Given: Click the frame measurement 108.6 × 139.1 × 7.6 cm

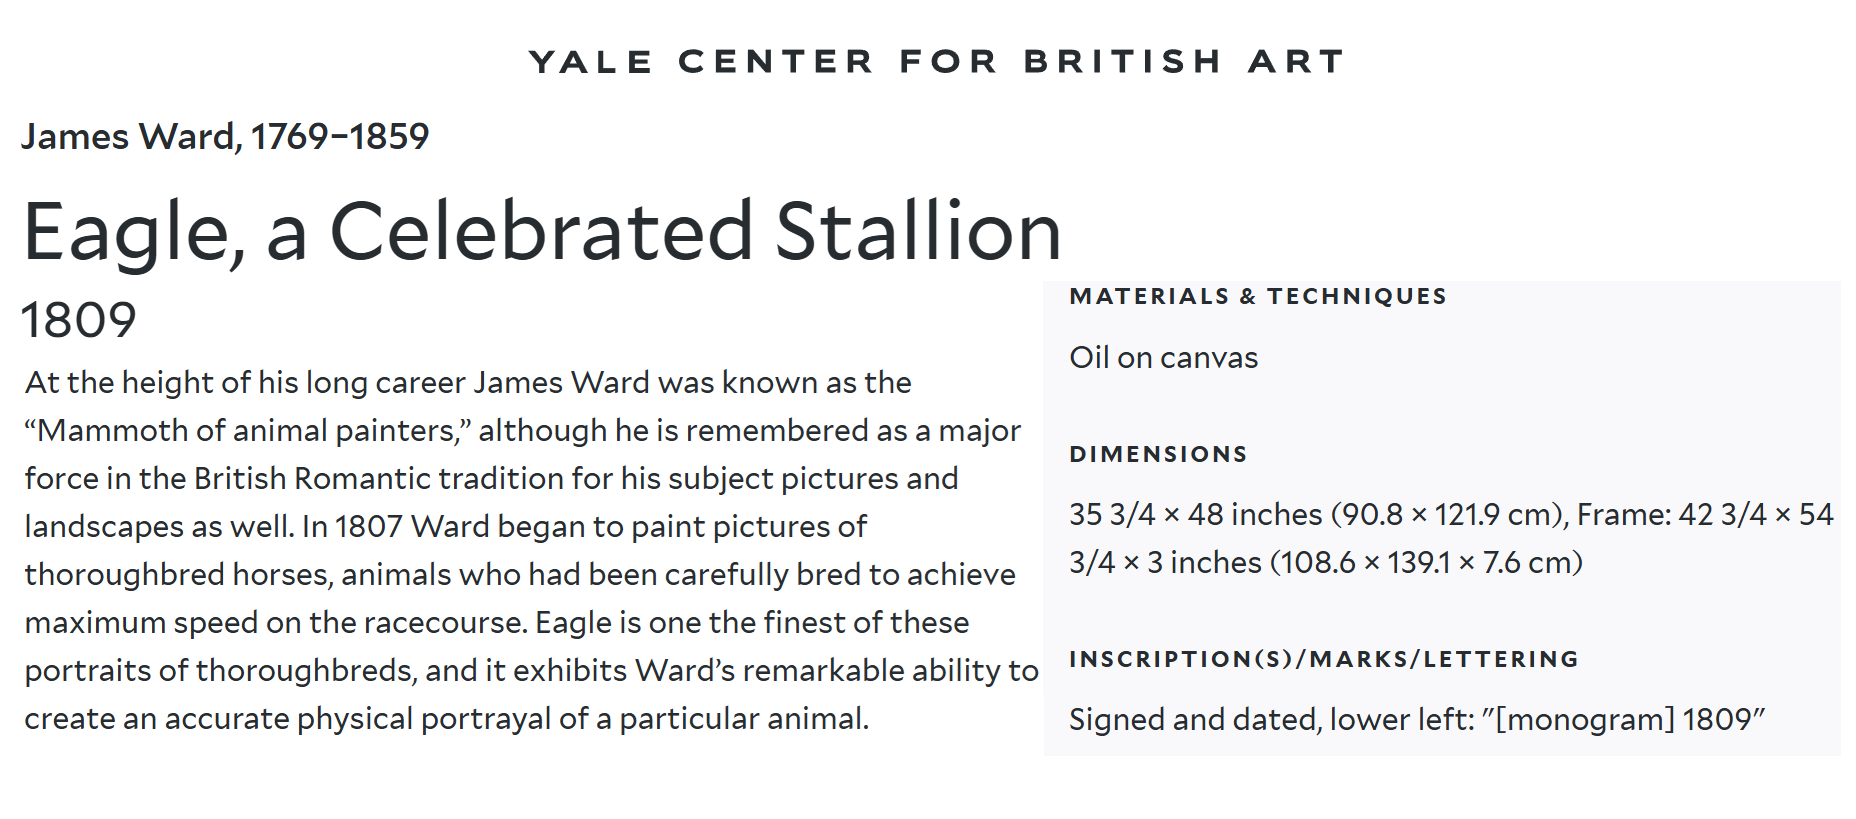Looking at the screenshot, I should coord(1426,563).
